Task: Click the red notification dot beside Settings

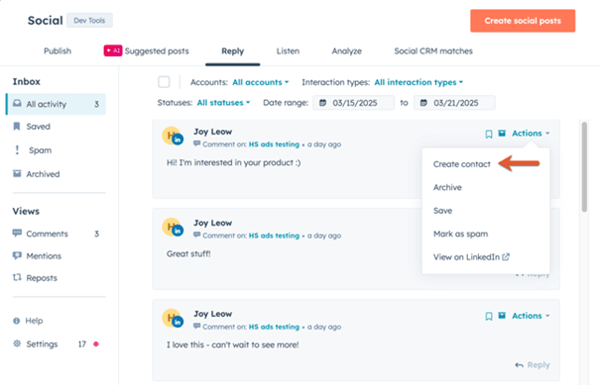Action: 96,344
